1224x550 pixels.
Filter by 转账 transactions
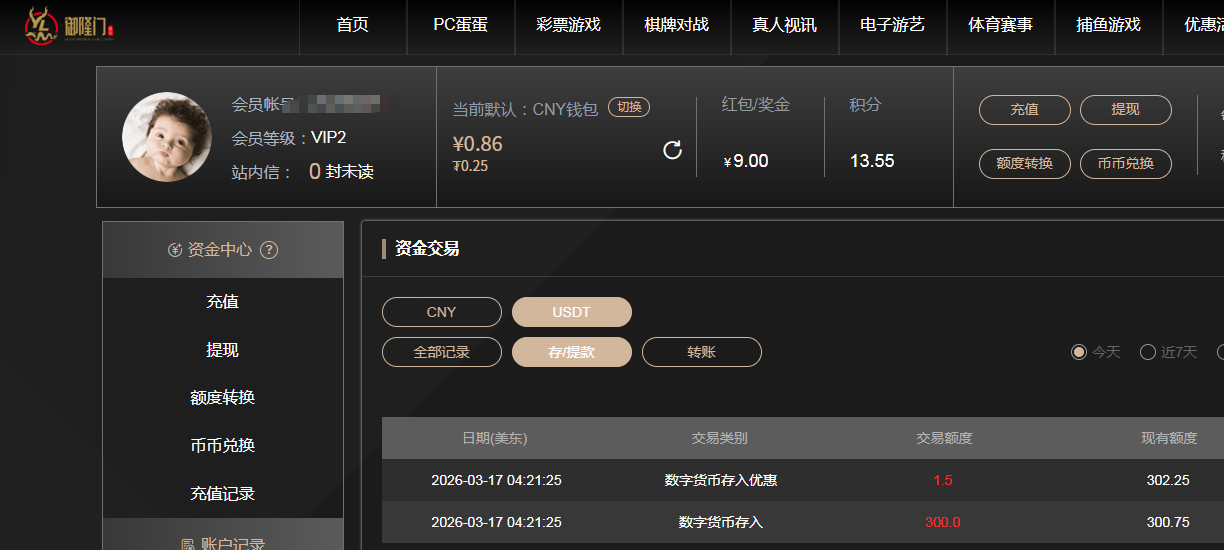701,352
